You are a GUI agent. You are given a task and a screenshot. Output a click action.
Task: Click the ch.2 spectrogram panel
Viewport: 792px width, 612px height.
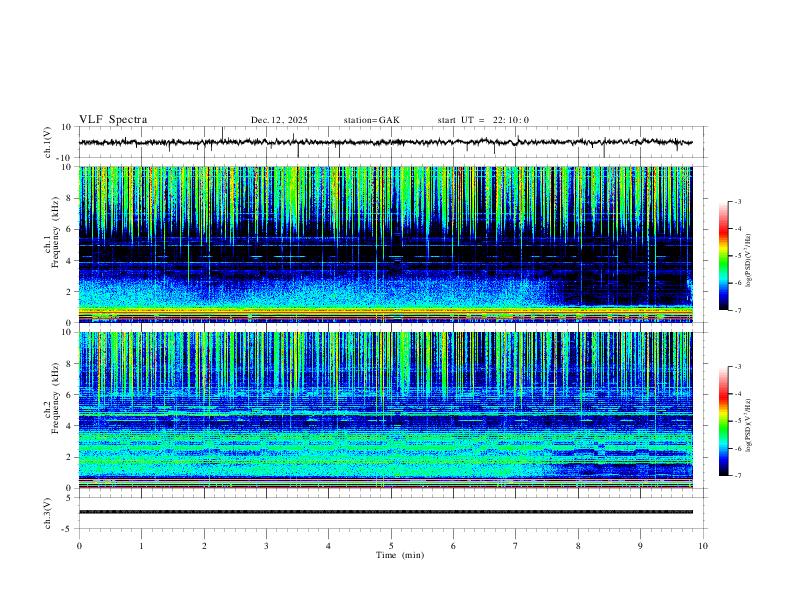coord(386,410)
